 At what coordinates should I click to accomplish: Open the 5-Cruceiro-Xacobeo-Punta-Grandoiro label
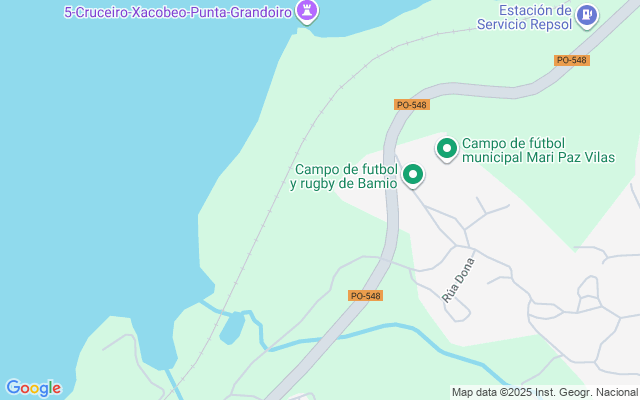[178, 12]
